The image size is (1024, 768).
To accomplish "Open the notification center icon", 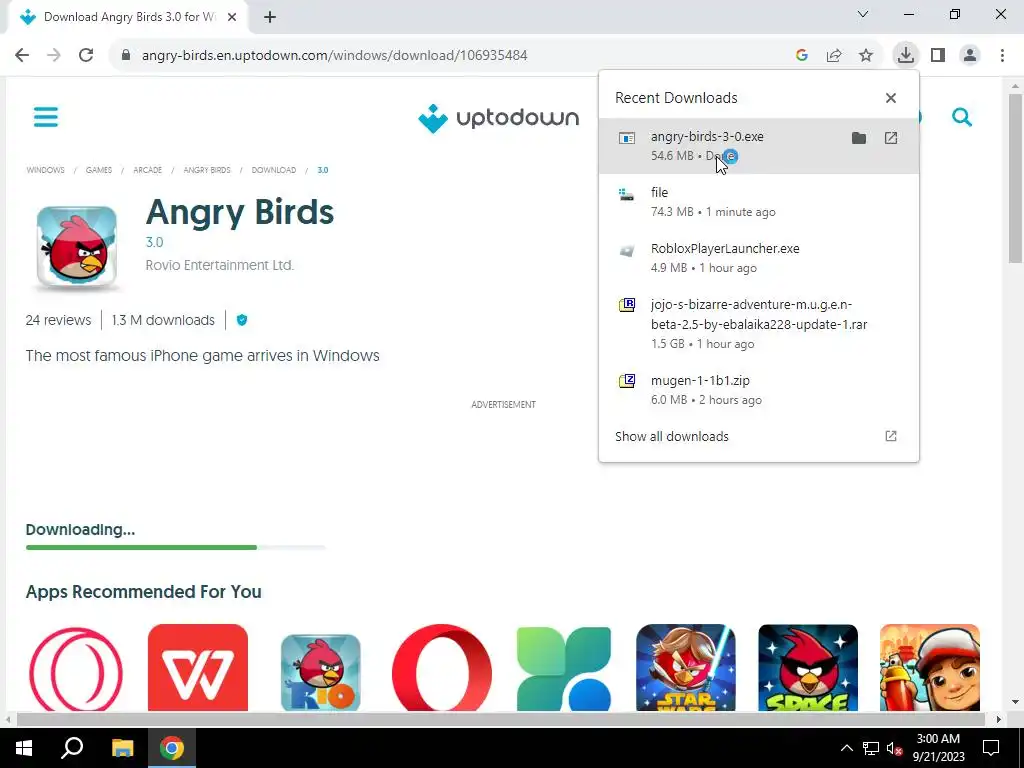I will 991,748.
